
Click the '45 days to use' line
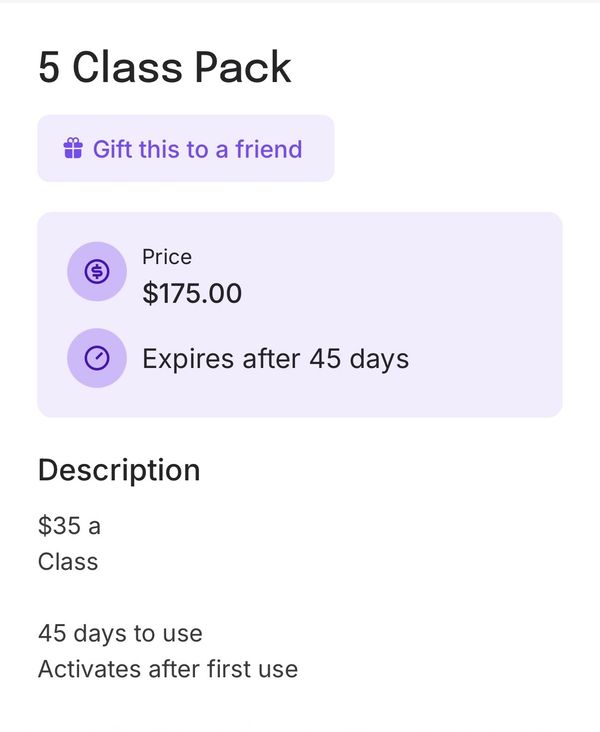[119, 633]
